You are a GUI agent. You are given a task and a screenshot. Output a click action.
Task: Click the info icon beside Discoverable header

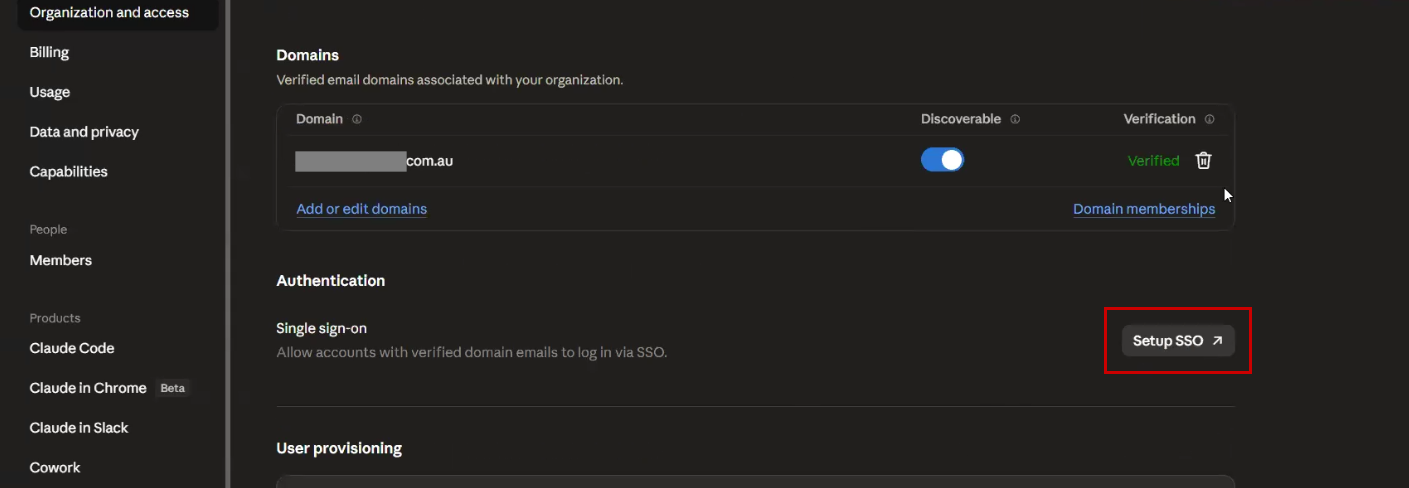1015,119
